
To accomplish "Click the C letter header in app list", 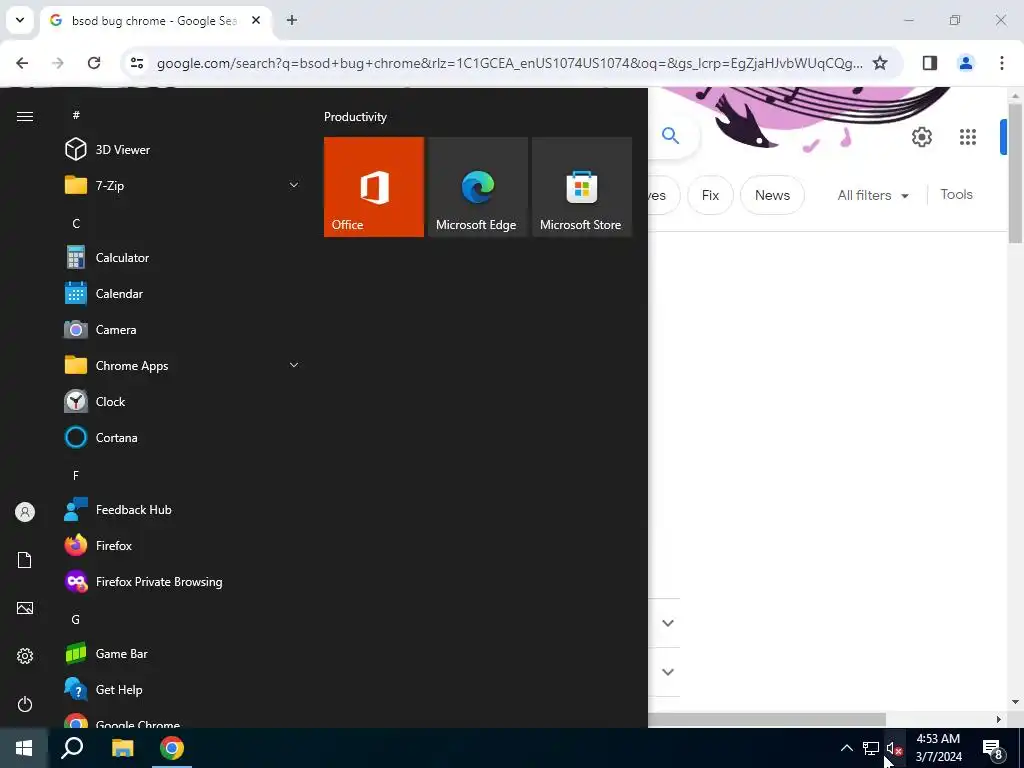I will pos(76,224).
